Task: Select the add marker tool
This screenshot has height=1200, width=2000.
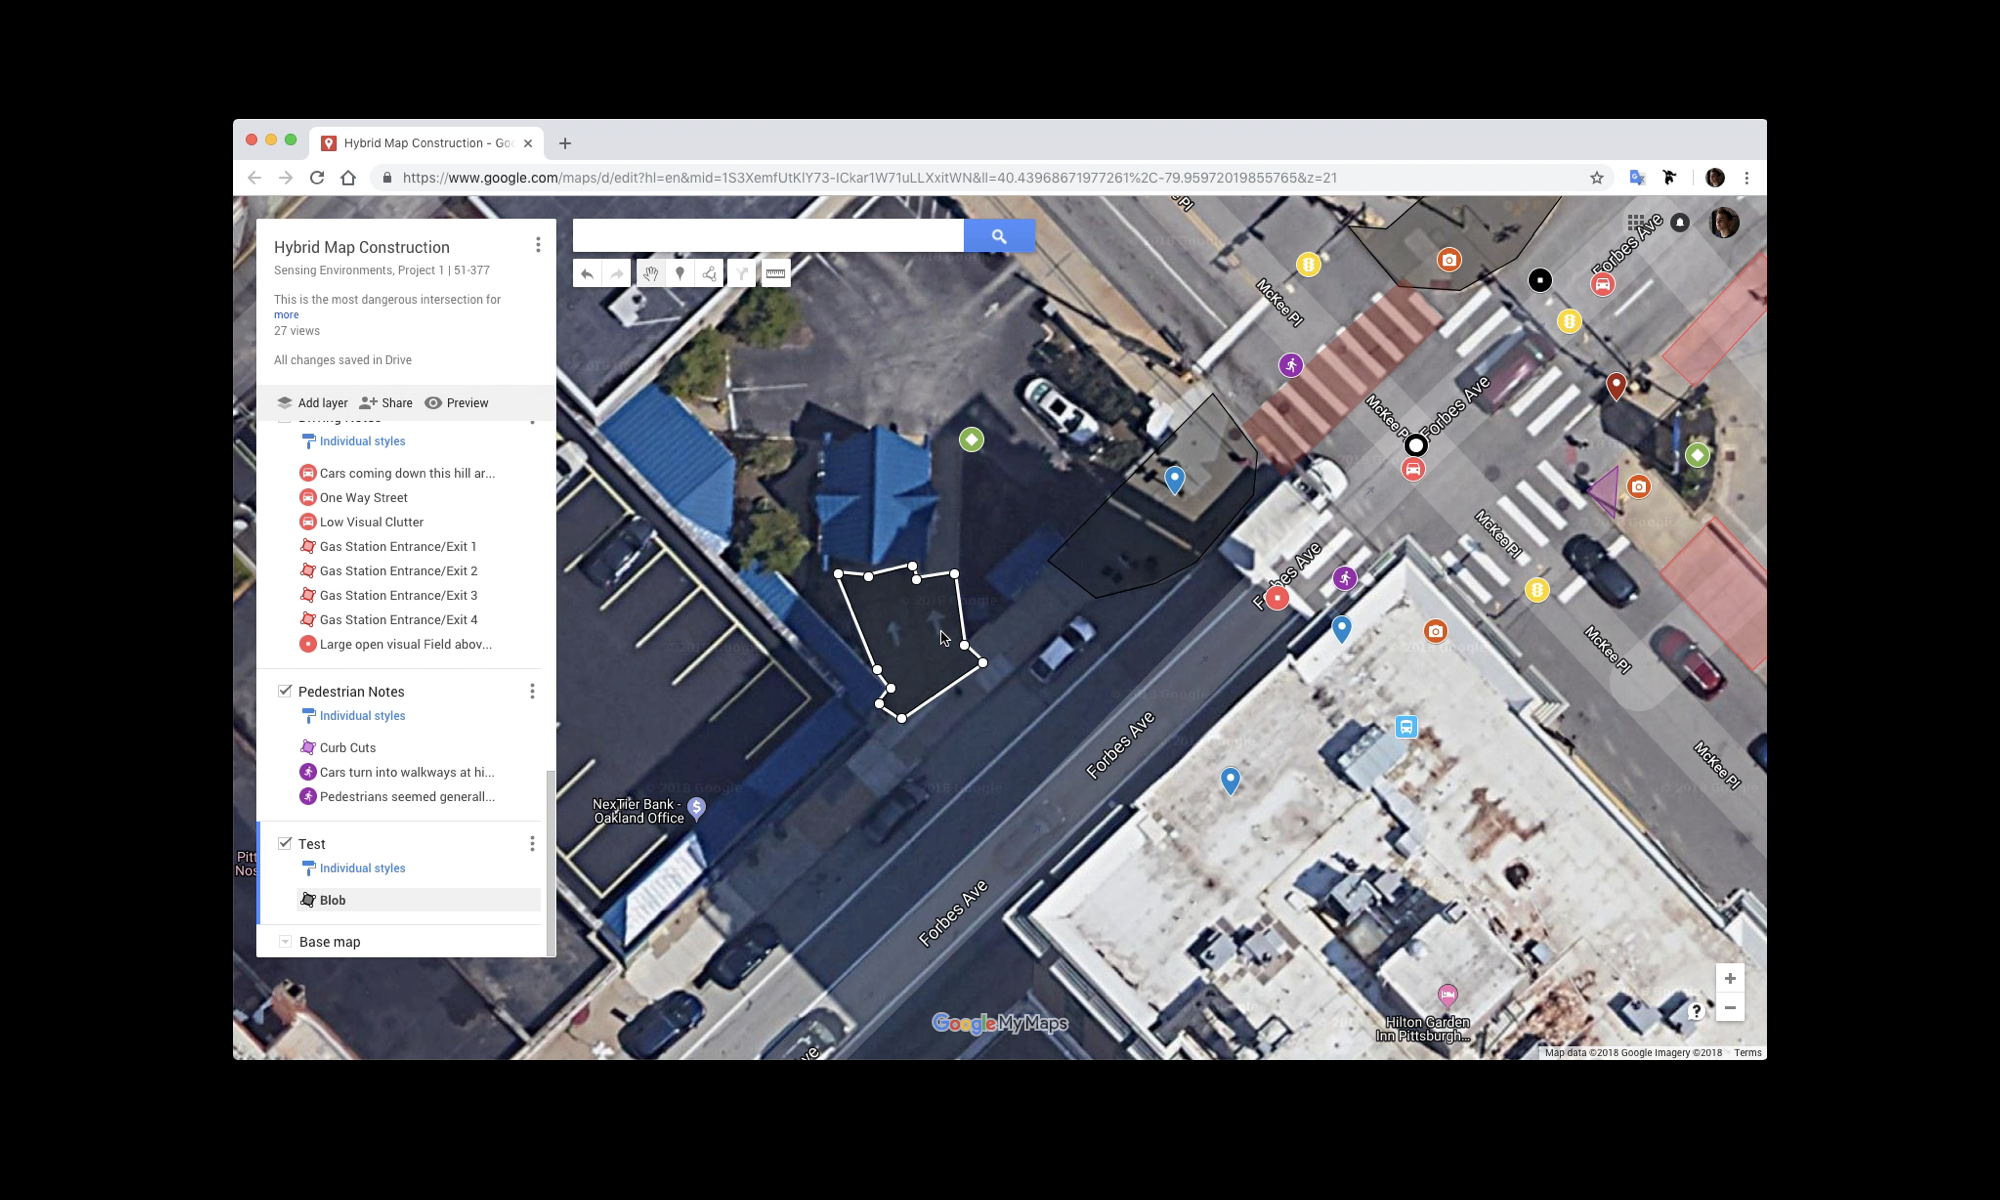Action: click(680, 274)
